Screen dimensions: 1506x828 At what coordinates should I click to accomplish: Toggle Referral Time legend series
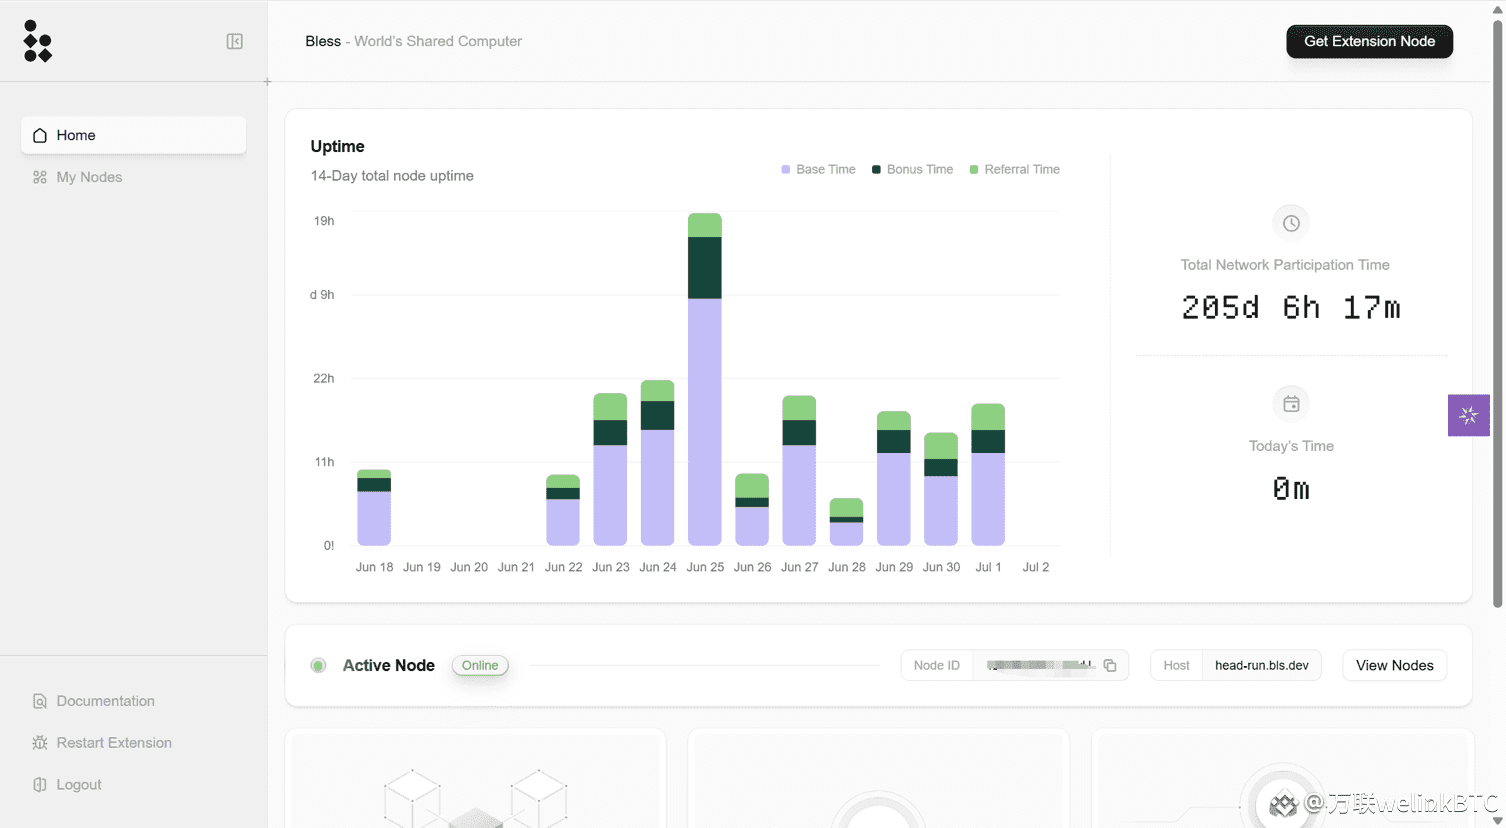(1014, 170)
